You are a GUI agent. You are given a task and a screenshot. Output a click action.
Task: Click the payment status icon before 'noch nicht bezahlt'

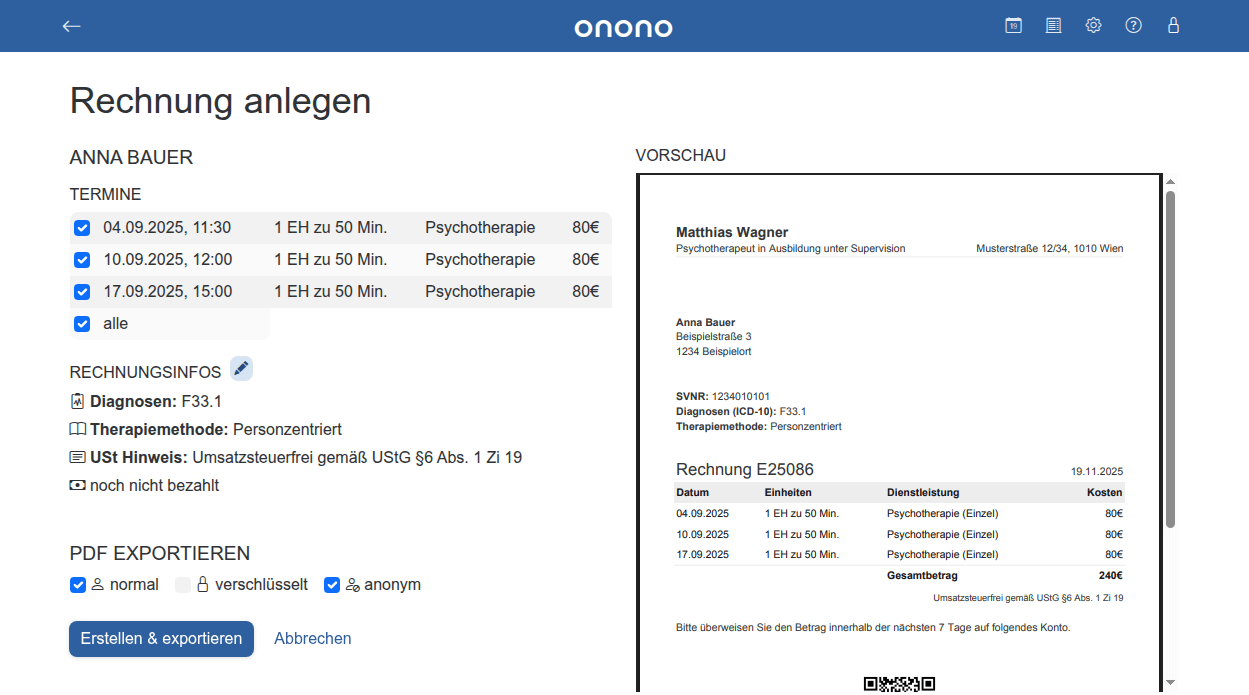coord(77,485)
